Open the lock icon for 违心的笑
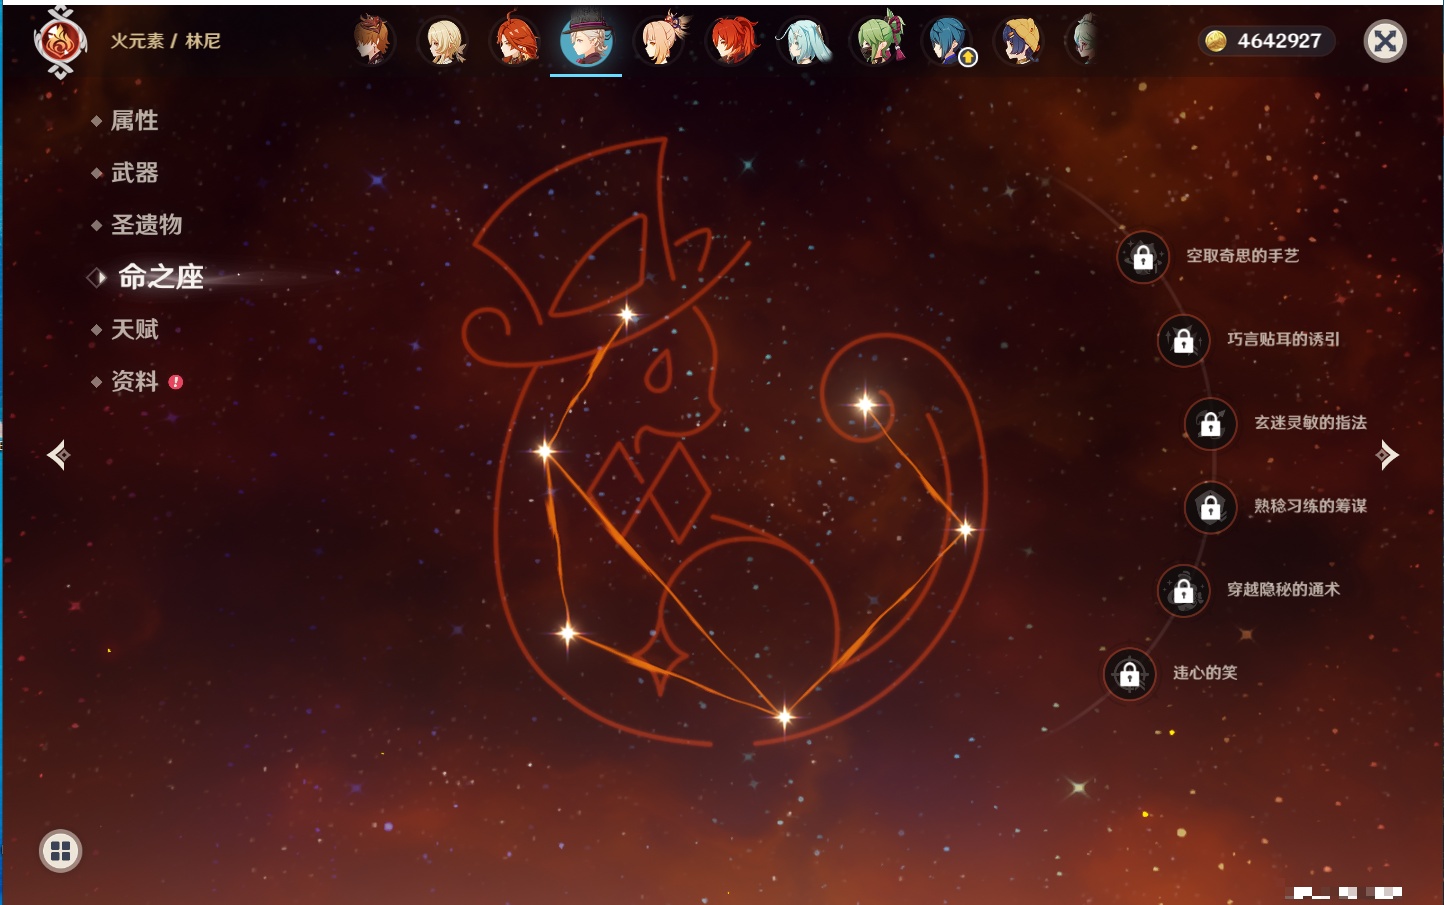 pyautogui.click(x=1130, y=674)
